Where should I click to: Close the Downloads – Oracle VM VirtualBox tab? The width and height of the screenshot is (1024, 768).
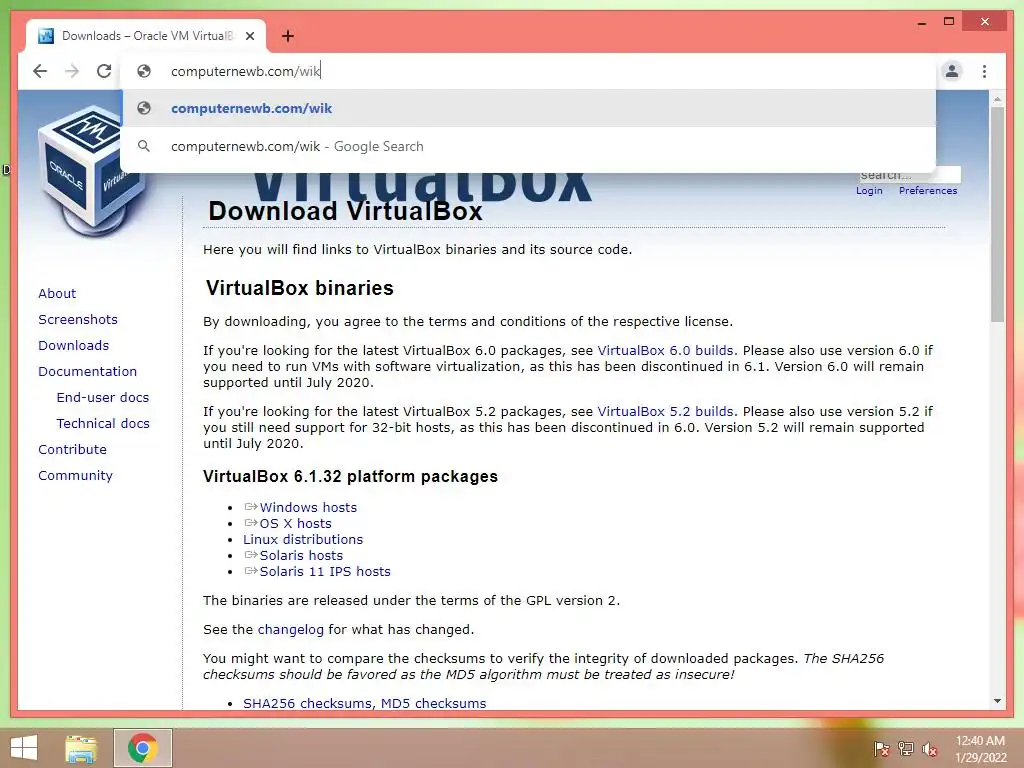(250, 36)
